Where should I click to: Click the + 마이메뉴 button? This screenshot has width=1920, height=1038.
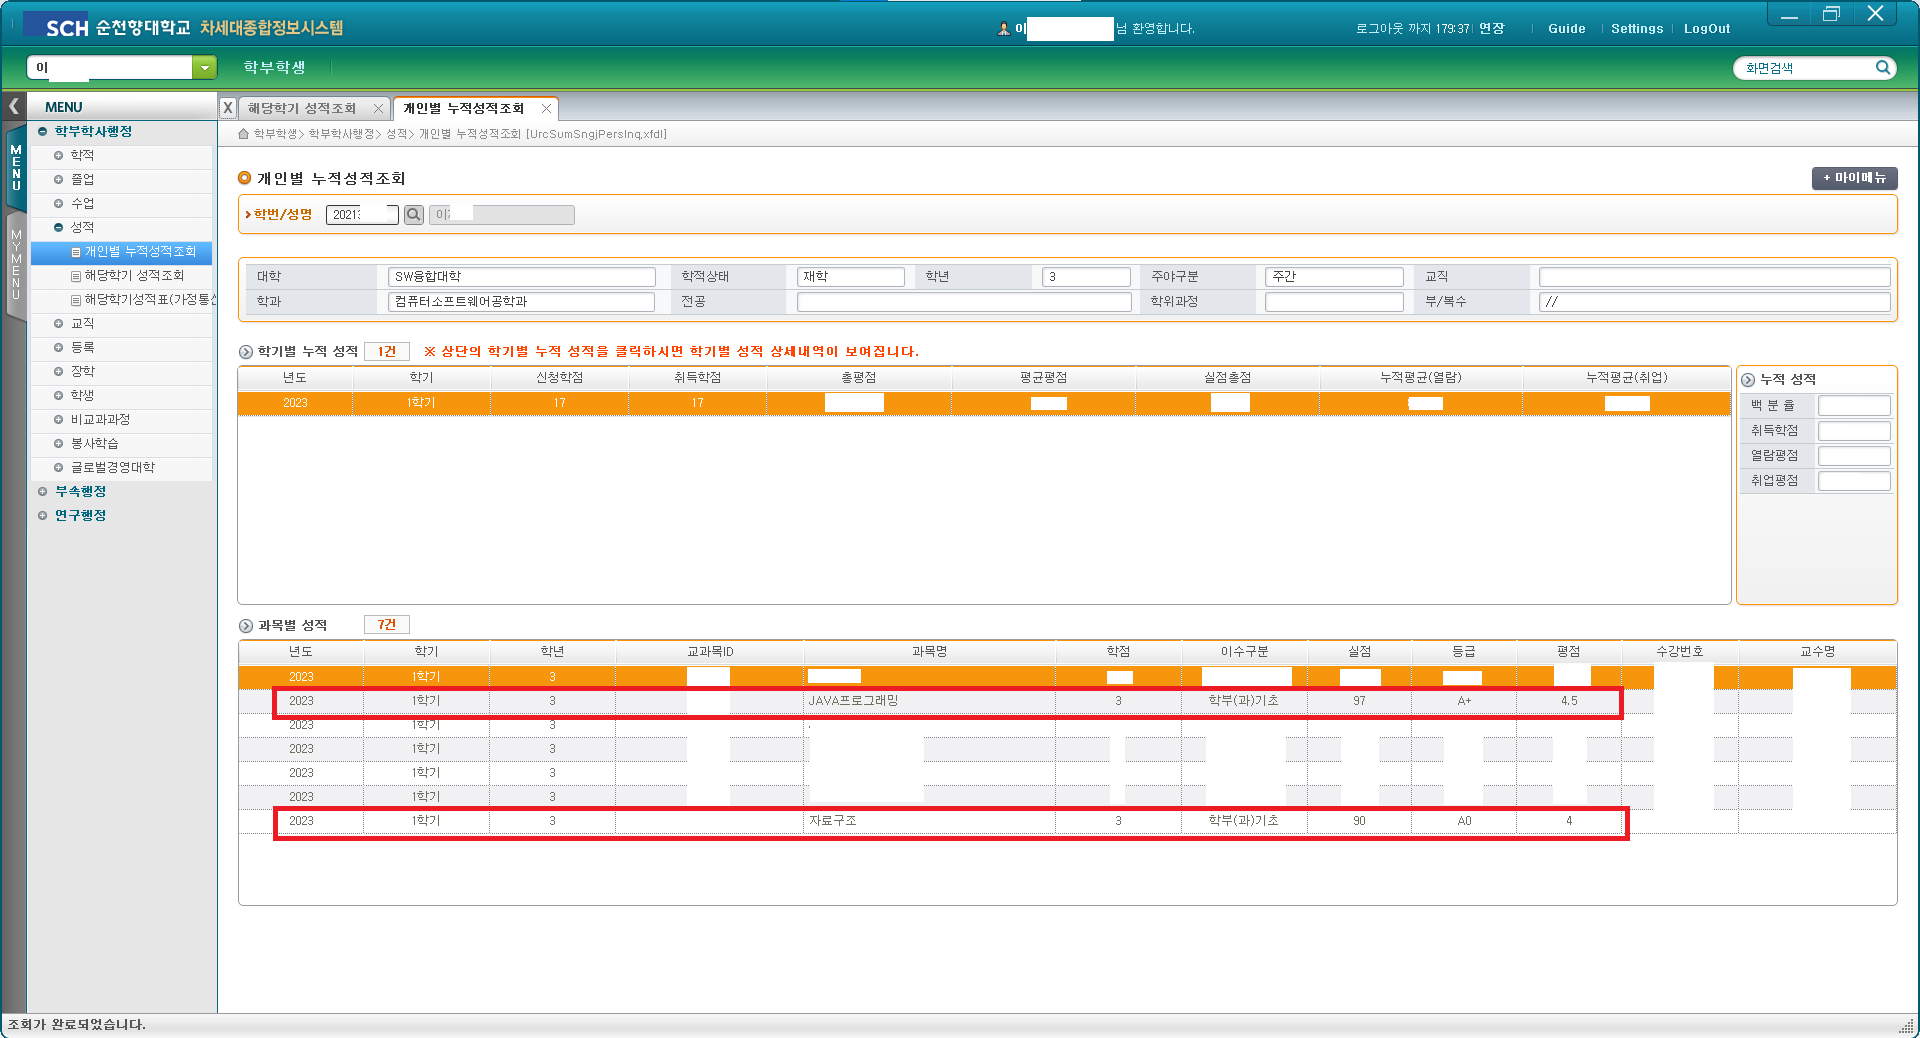point(1853,178)
